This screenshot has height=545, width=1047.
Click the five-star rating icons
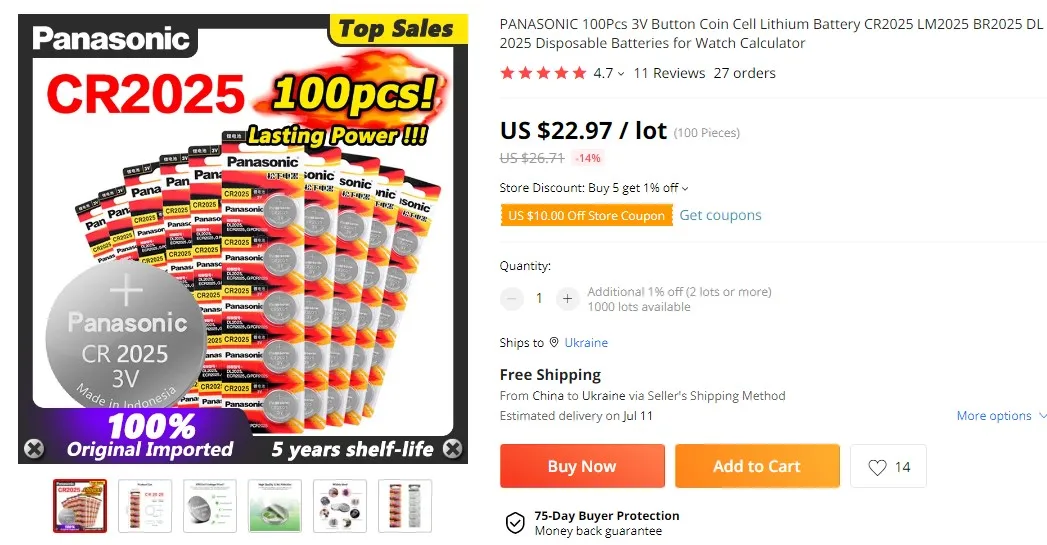click(543, 73)
